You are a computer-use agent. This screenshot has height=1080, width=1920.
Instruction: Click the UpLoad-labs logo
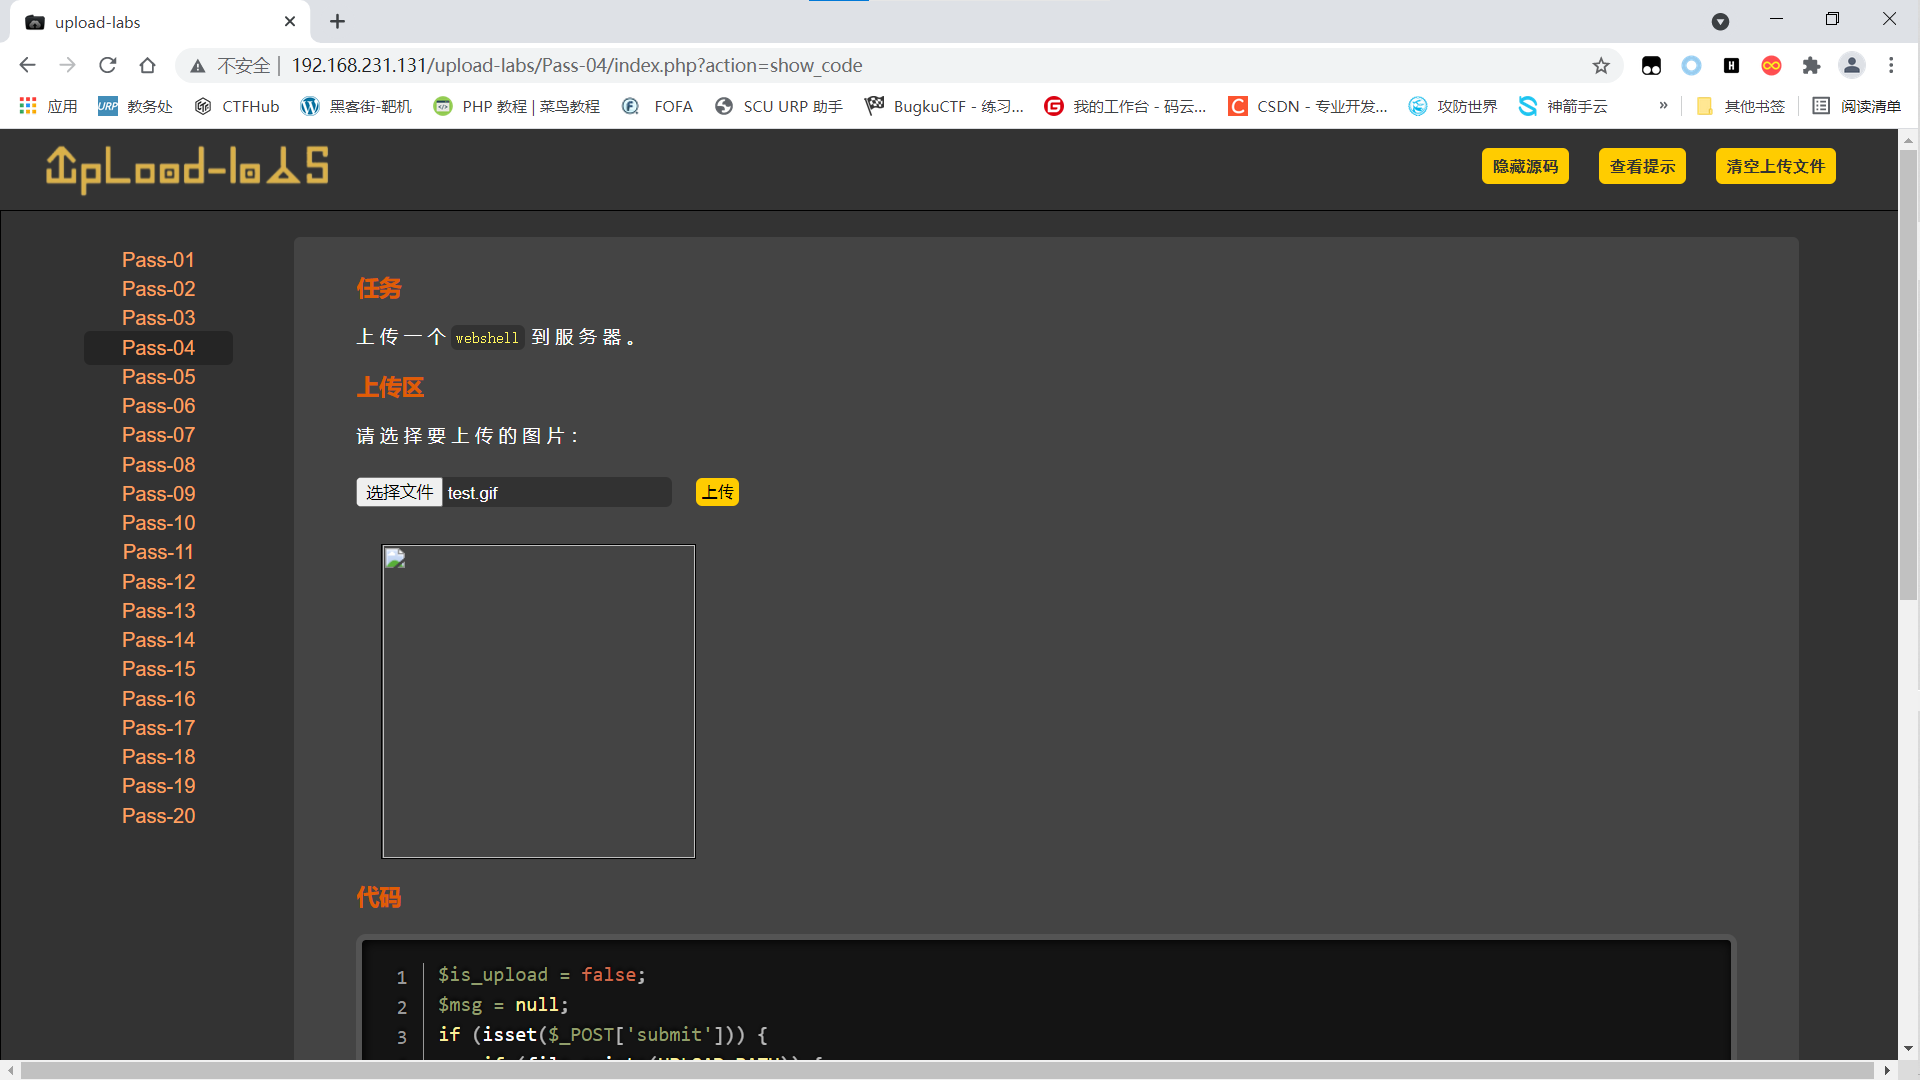pos(187,168)
